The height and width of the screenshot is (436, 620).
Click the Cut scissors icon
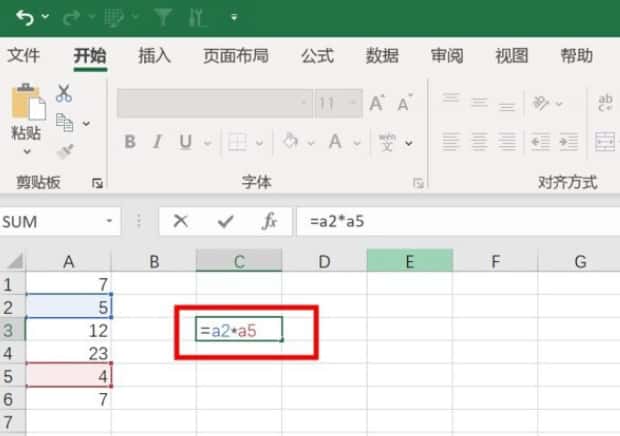(x=64, y=94)
